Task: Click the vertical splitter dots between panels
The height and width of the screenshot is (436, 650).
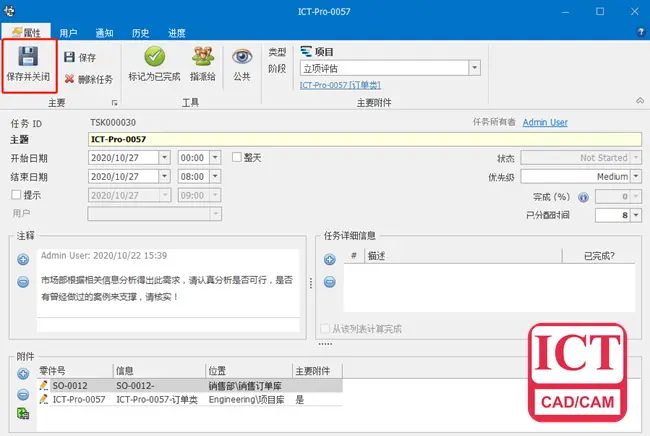Action: [310, 283]
